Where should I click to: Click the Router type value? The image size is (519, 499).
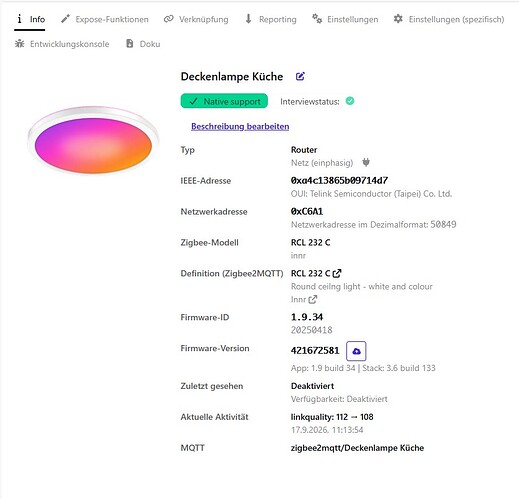pos(304,150)
